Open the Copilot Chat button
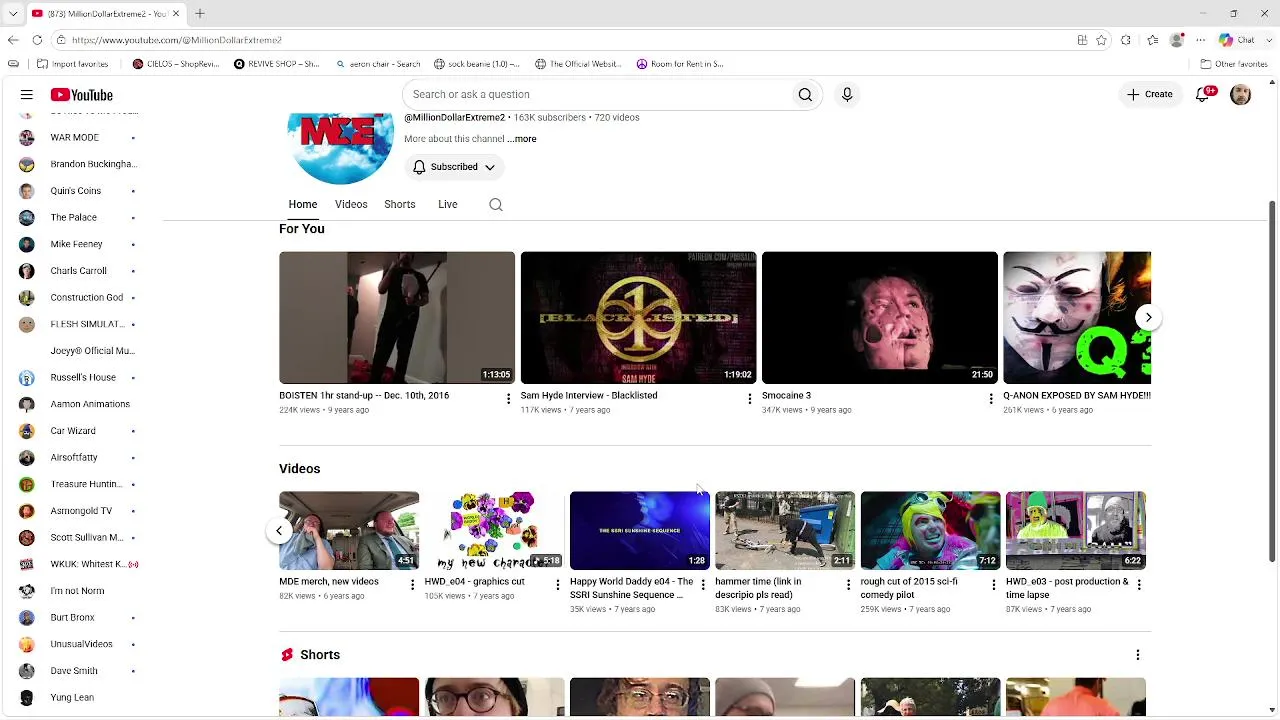Viewport: 1280px width, 720px height. click(x=1237, y=40)
